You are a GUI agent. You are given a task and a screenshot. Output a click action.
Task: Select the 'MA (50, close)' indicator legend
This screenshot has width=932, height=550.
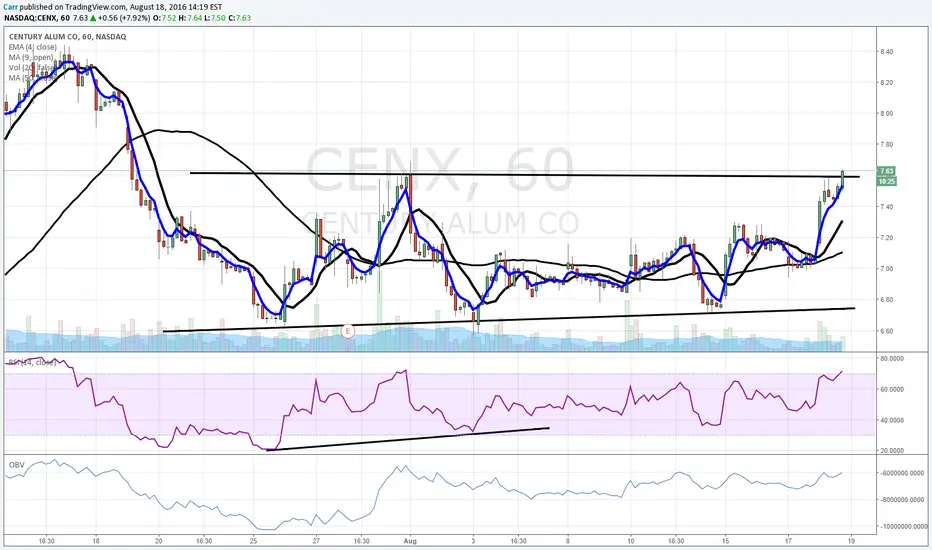(33, 78)
